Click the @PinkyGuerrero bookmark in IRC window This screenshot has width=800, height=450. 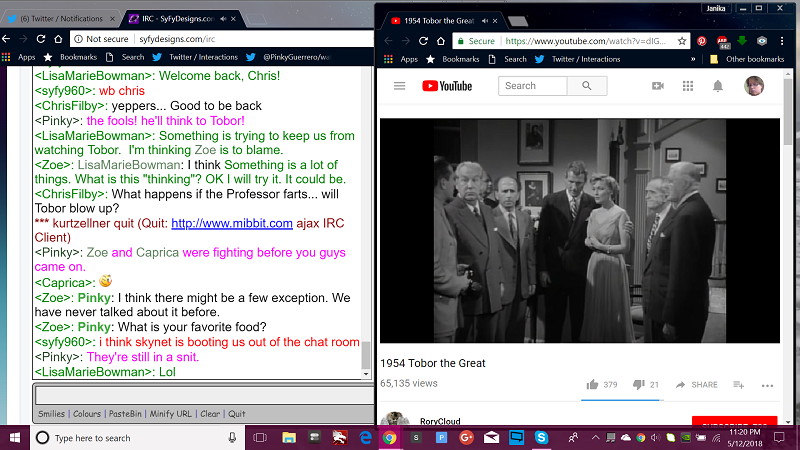pos(288,57)
